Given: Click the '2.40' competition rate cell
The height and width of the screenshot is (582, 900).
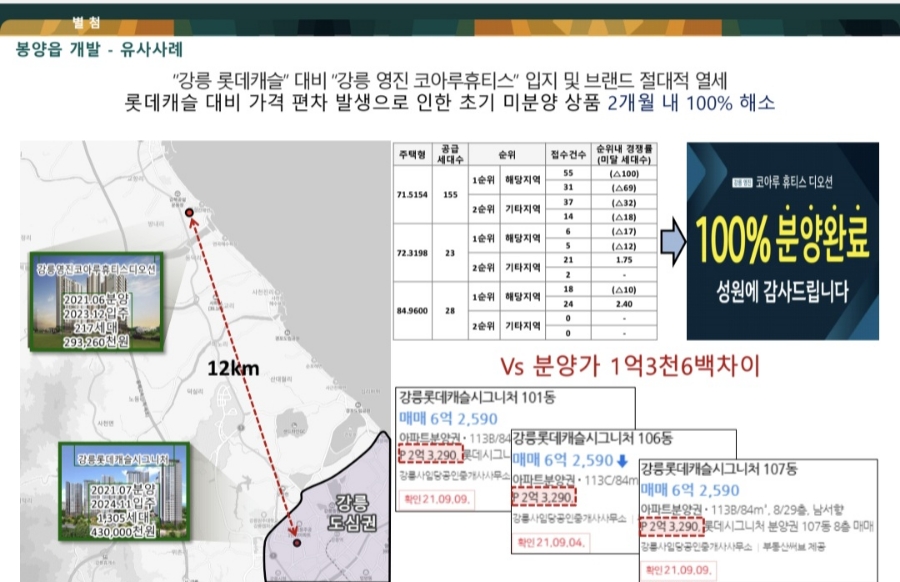Looking at the screenshot, I should [624, 304].
